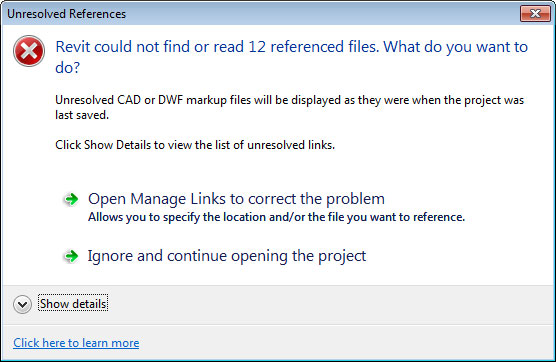Click the Show details text label

coord(73,304)
